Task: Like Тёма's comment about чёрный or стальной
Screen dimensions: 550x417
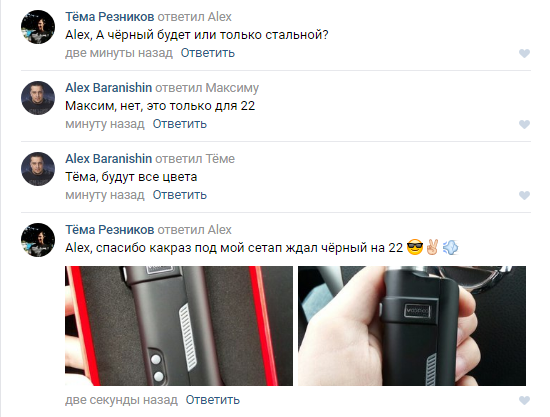Action: tap(524, 53)
